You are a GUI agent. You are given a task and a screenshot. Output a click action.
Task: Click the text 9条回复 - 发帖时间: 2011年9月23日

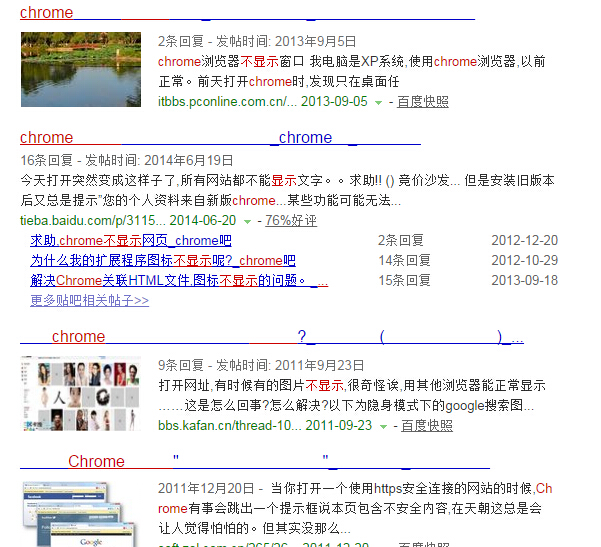[261, 365]
